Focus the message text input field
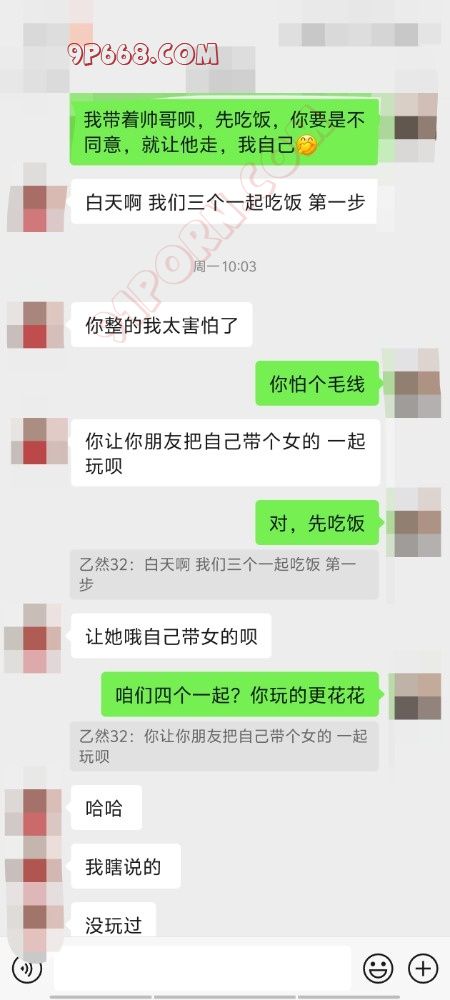Viewport: 450px width, 1000px height. (202, 969)
